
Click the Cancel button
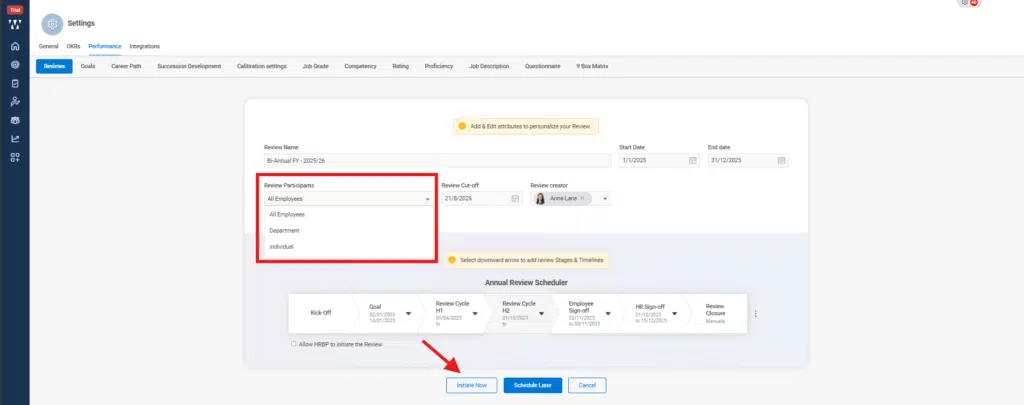[587, 385]
